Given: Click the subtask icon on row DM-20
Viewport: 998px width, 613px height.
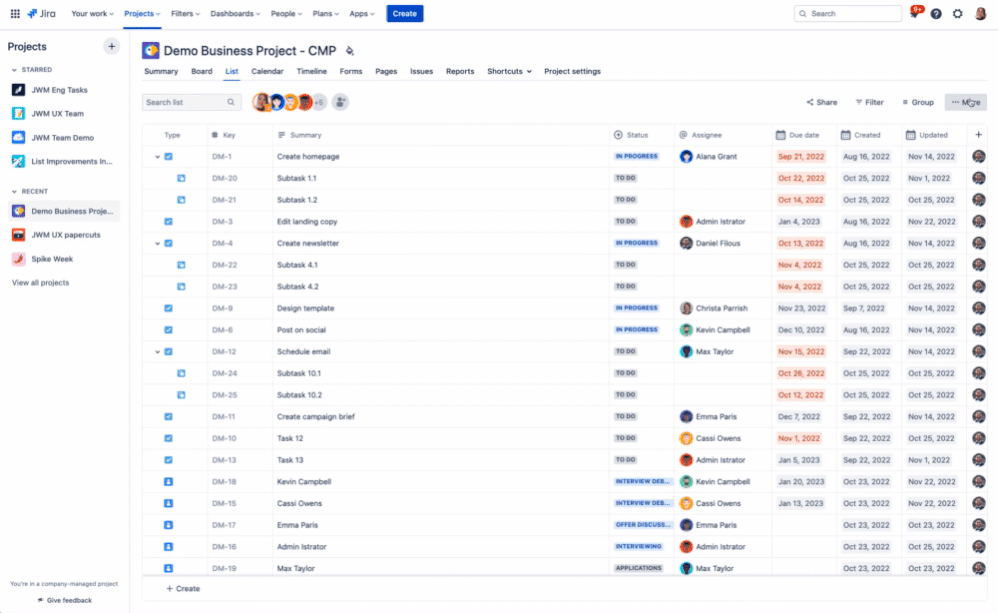Looking at the screenshot, I should [x=180, y=178].
